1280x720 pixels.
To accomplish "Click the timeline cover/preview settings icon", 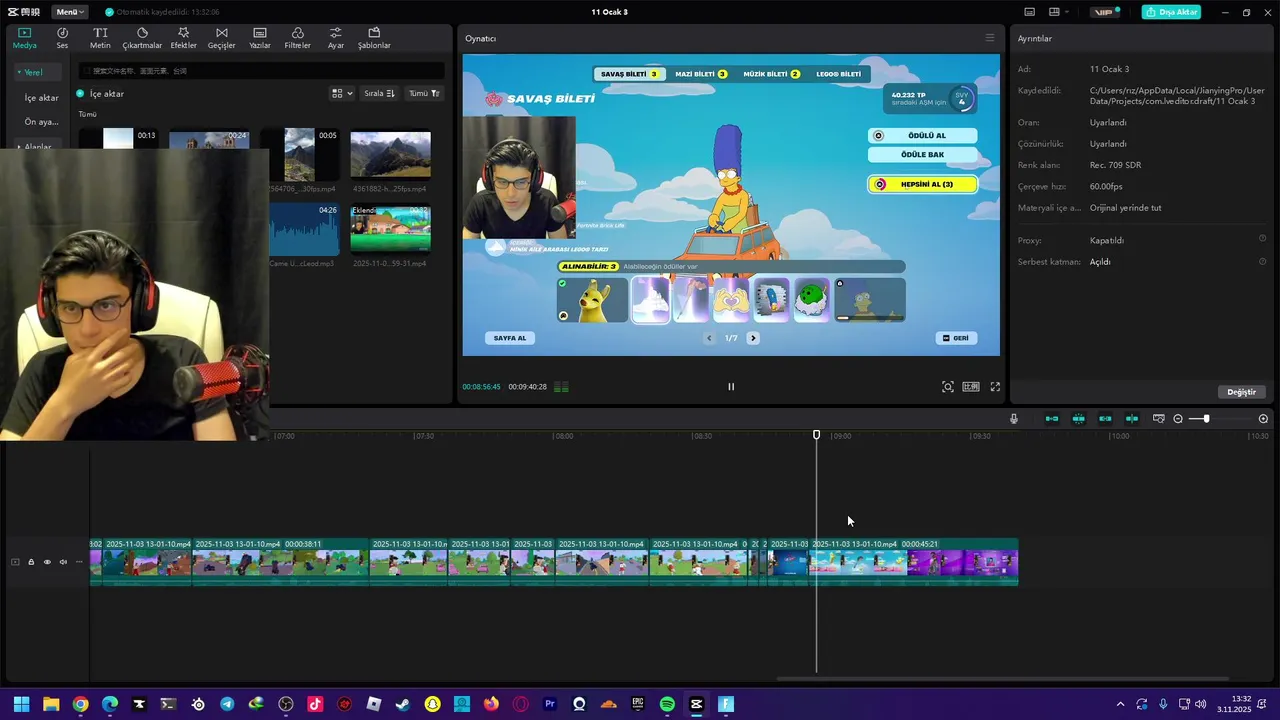I will click(1159, 419).
